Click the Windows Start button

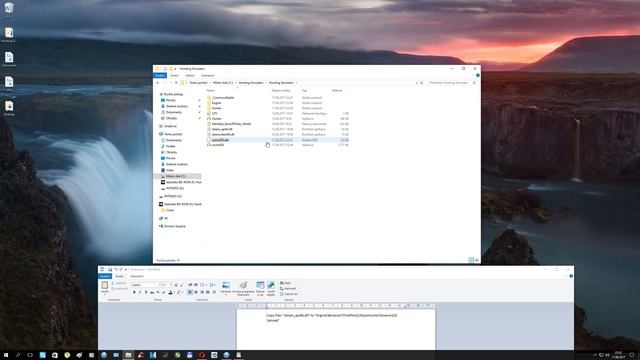pos(6,355)
